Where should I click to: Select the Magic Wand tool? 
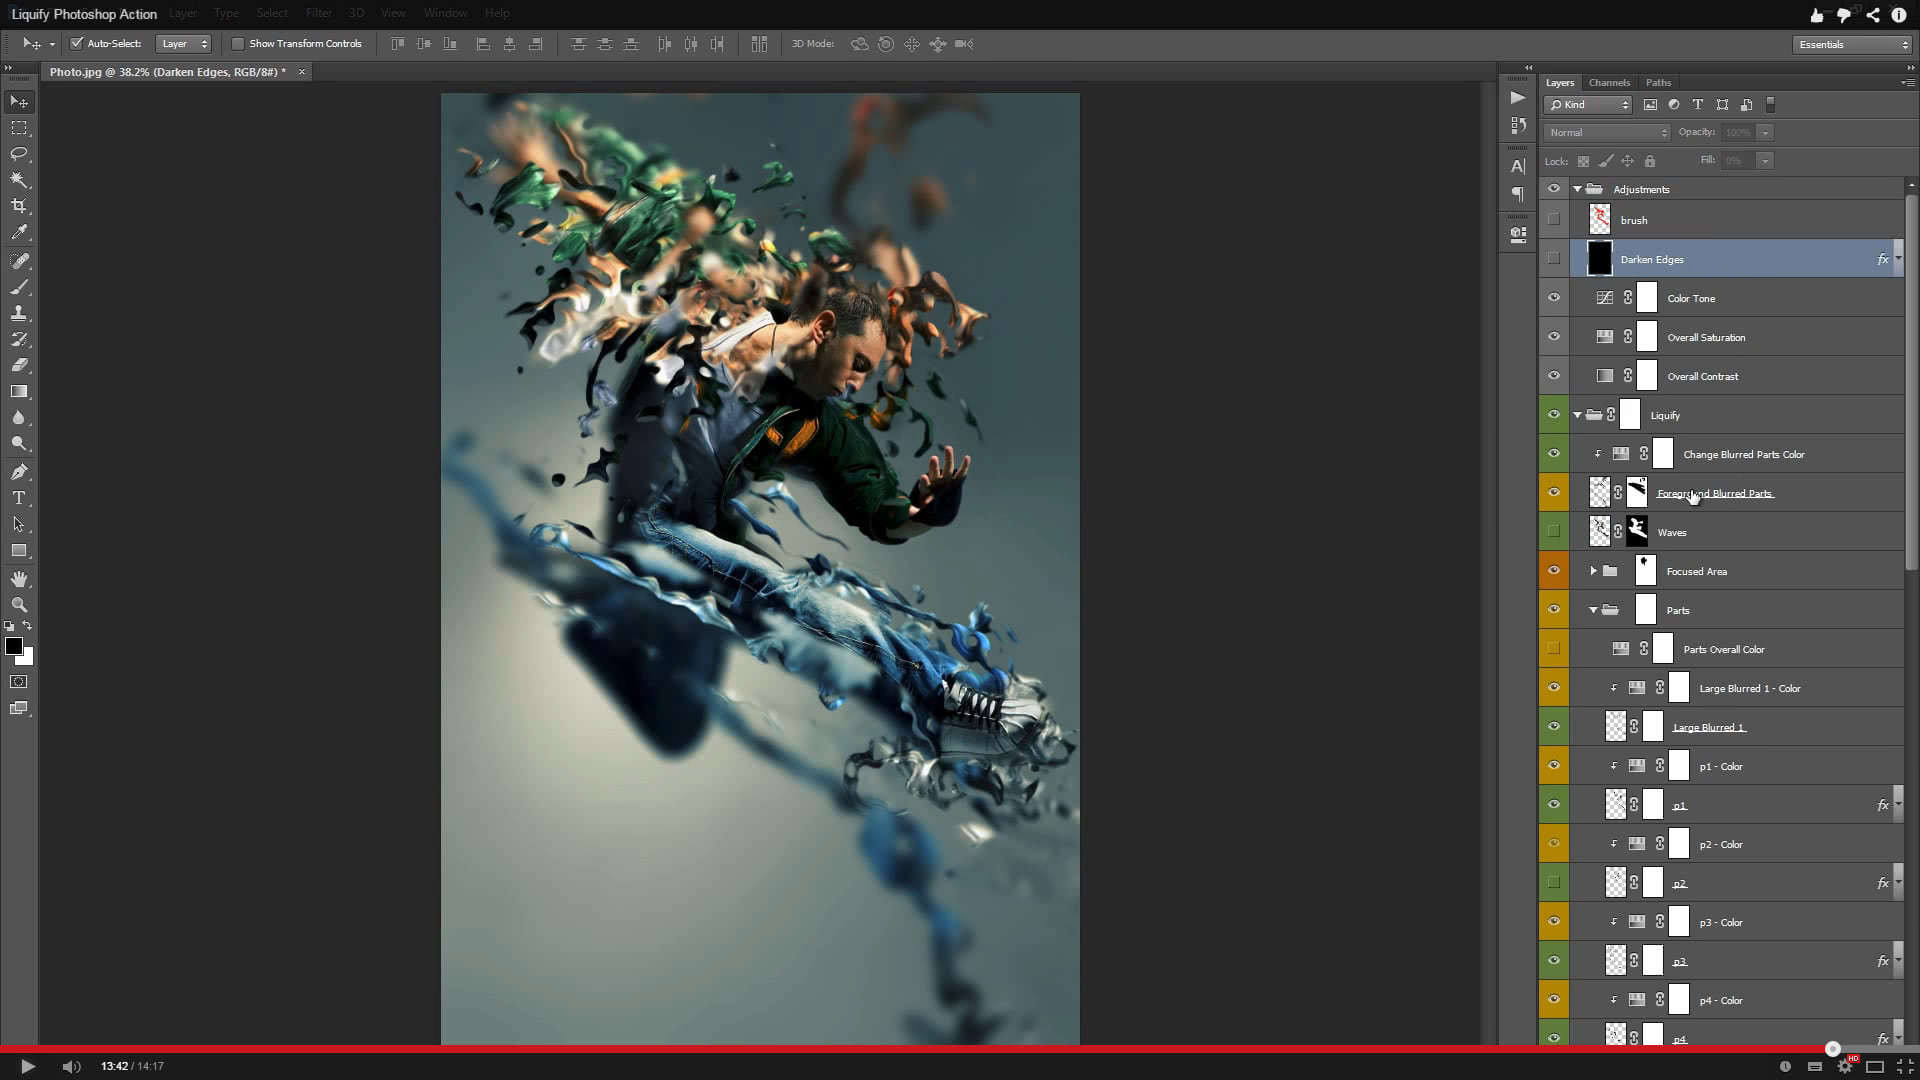[x=19, y=180]
